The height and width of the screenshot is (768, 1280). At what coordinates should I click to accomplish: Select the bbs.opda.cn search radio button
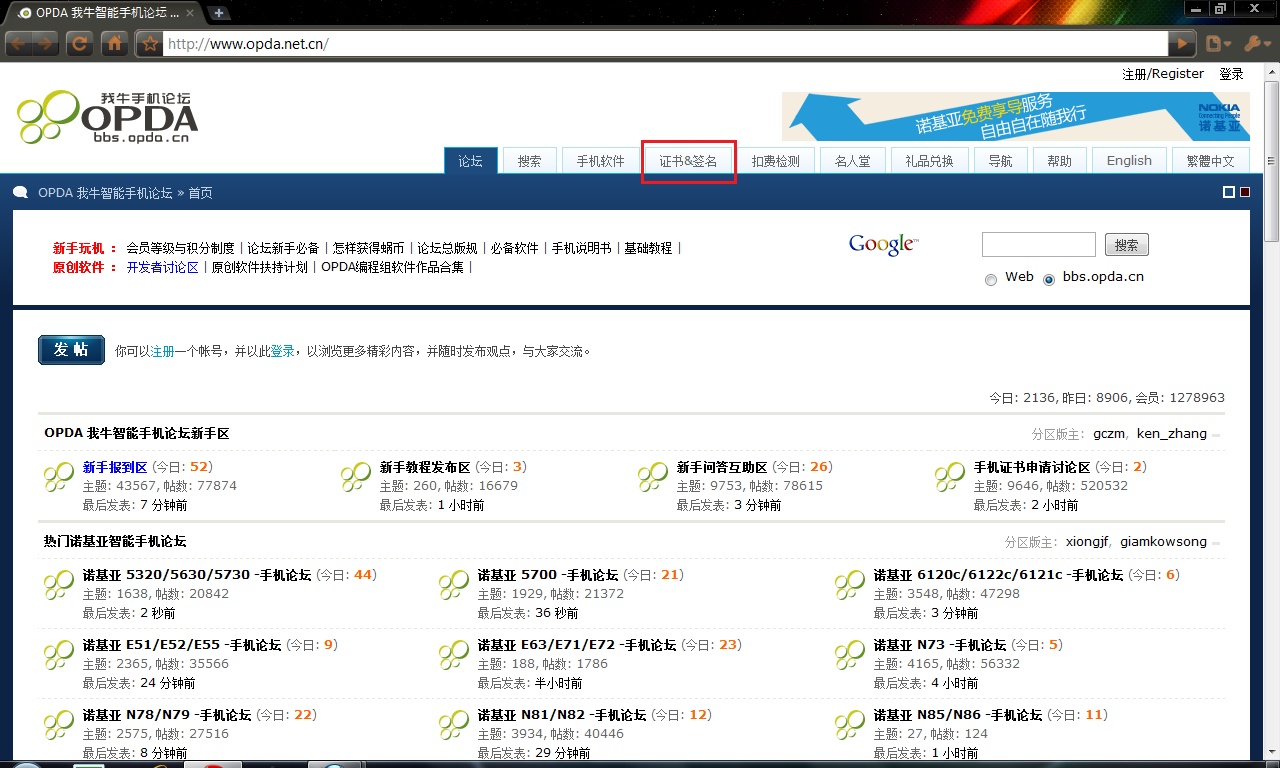1049,280
